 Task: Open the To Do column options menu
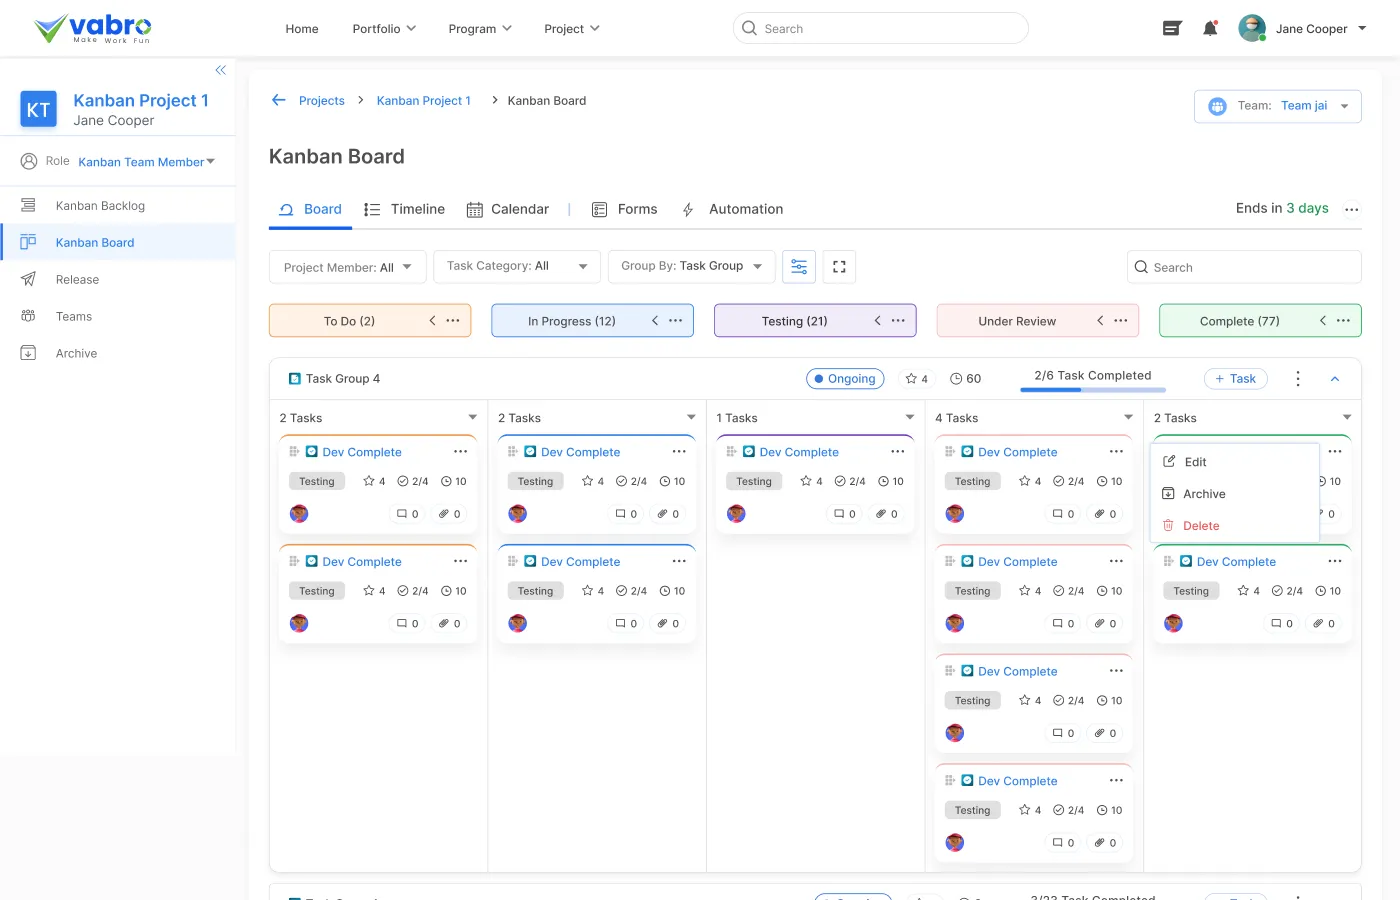(453, 321)
